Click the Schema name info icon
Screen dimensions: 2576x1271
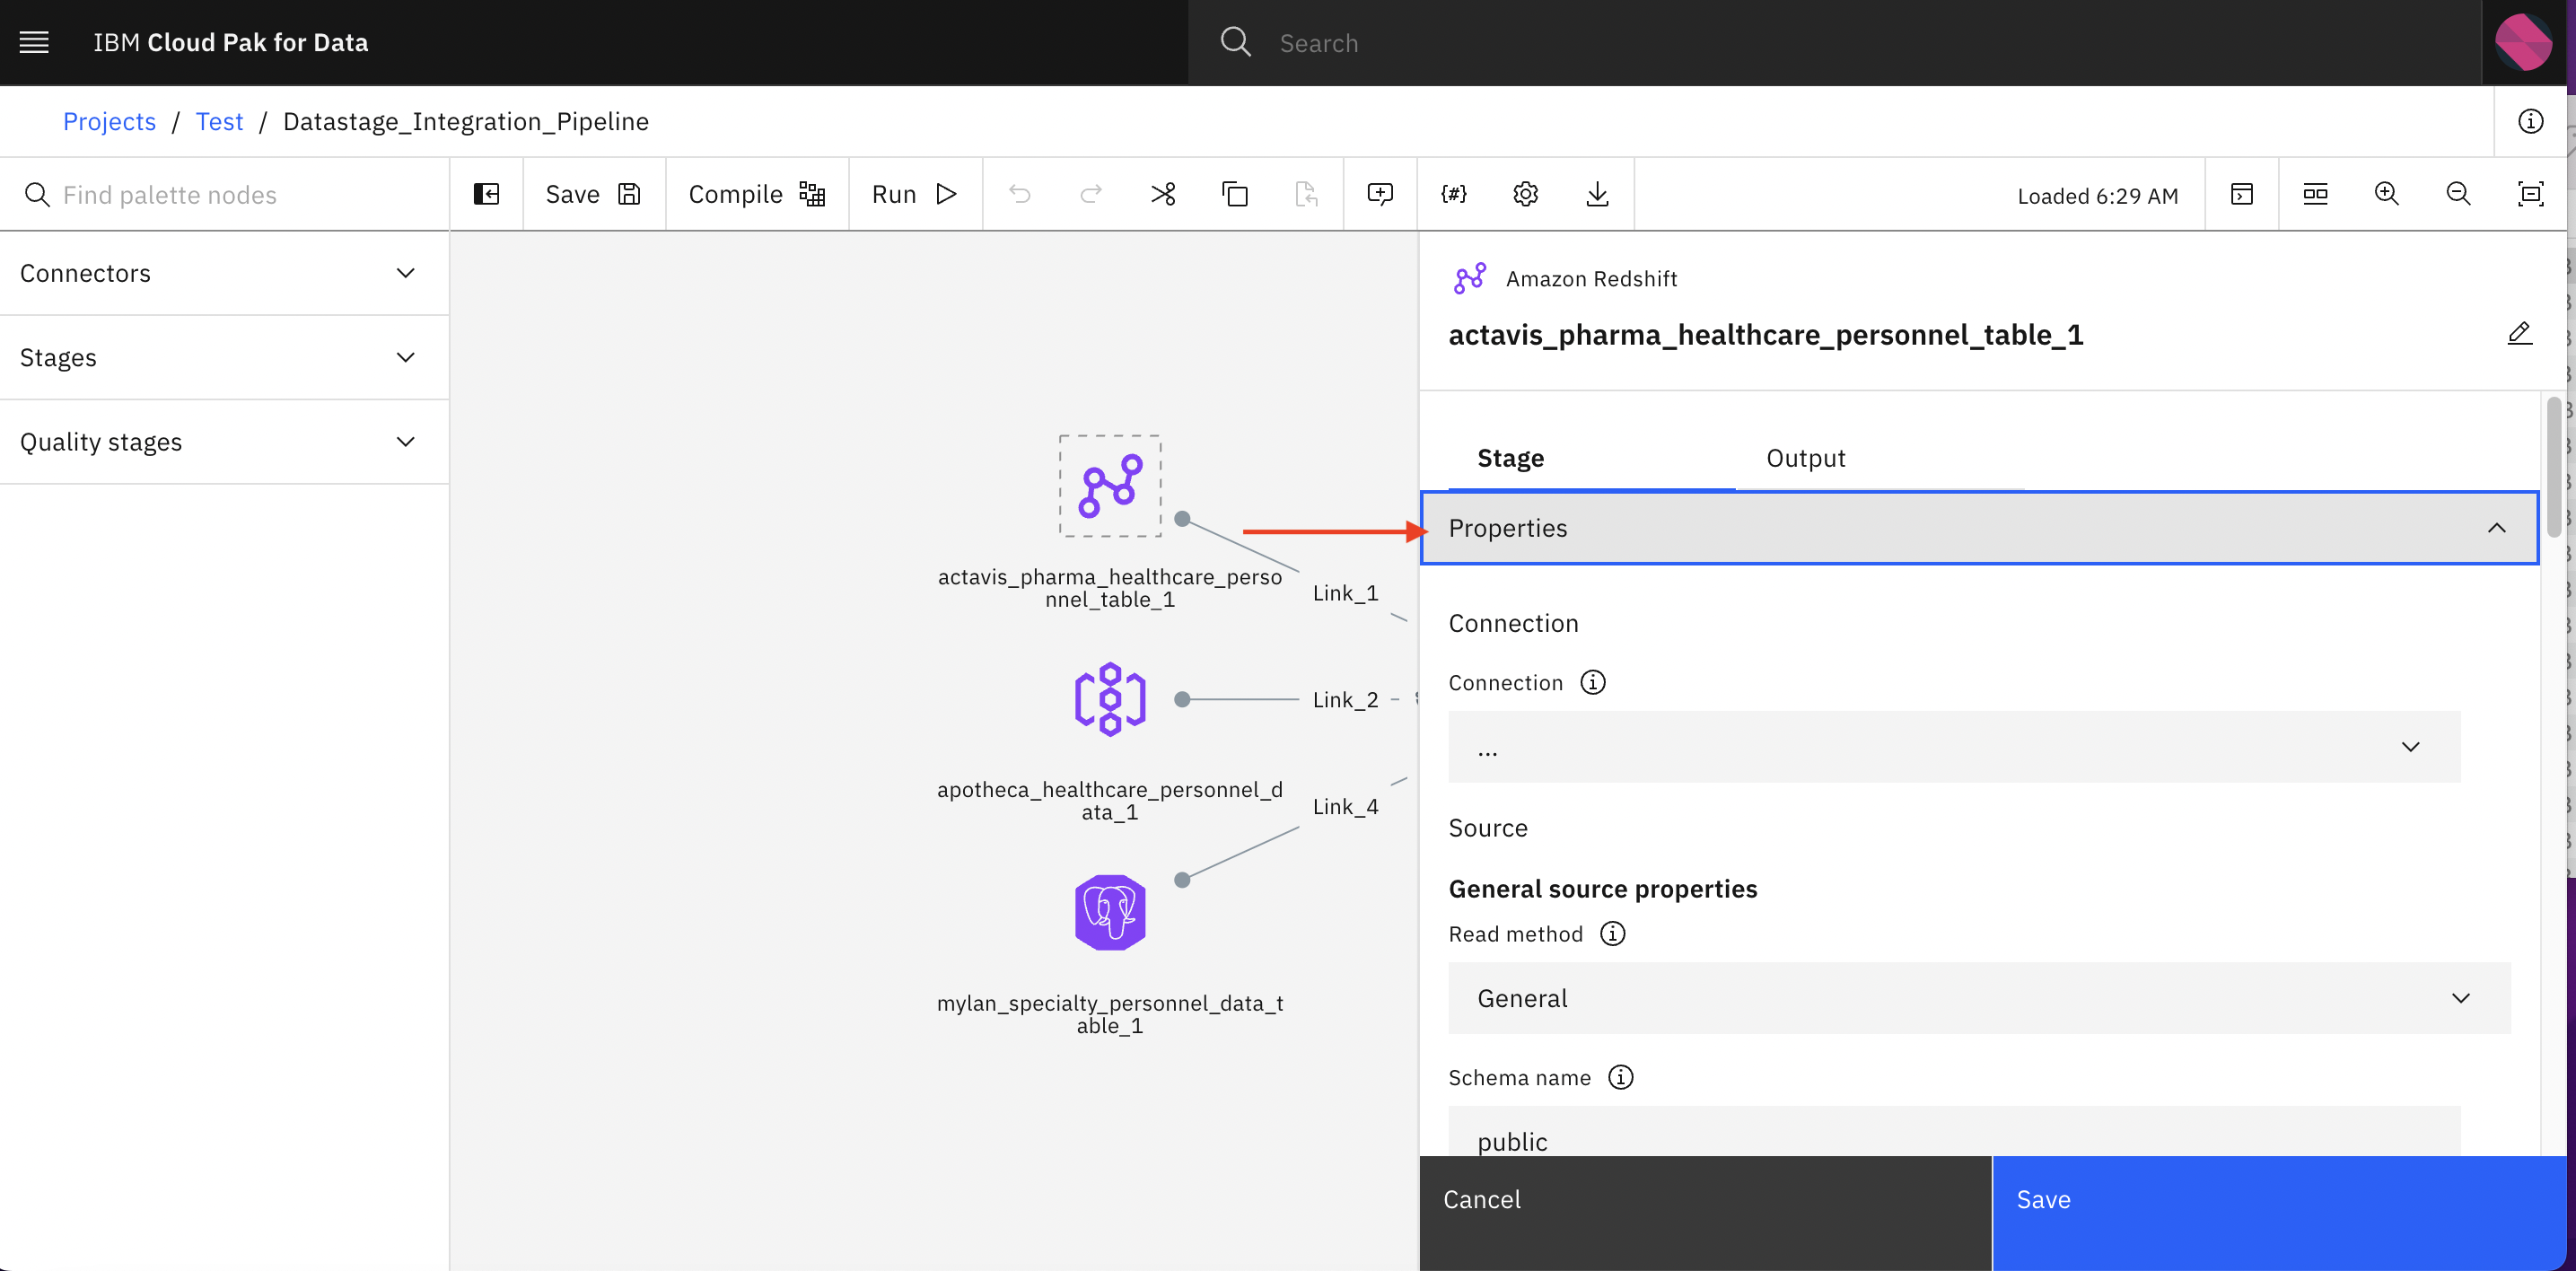coord(1620,1077)
